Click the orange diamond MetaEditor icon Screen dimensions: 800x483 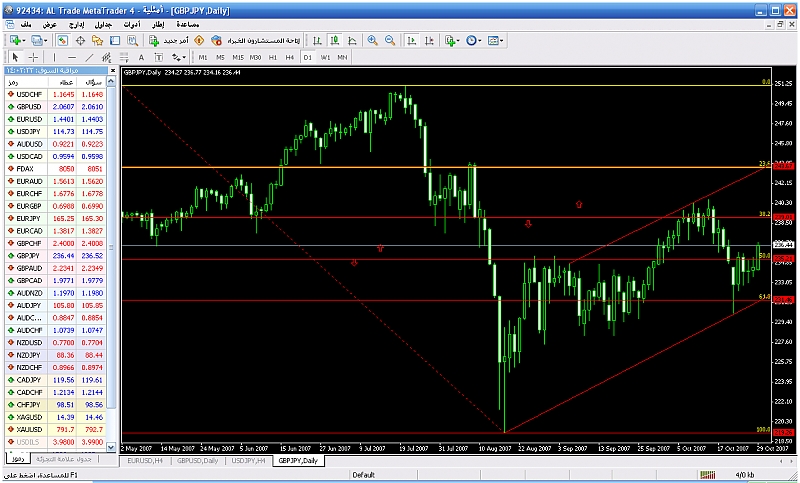pyautogui.click(x=199, y=40)
